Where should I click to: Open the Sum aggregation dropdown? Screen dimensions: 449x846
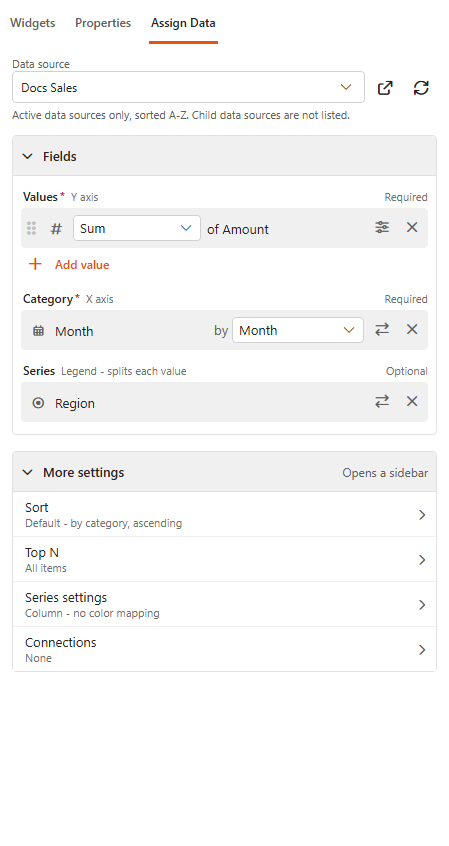(x=137, y=228)
